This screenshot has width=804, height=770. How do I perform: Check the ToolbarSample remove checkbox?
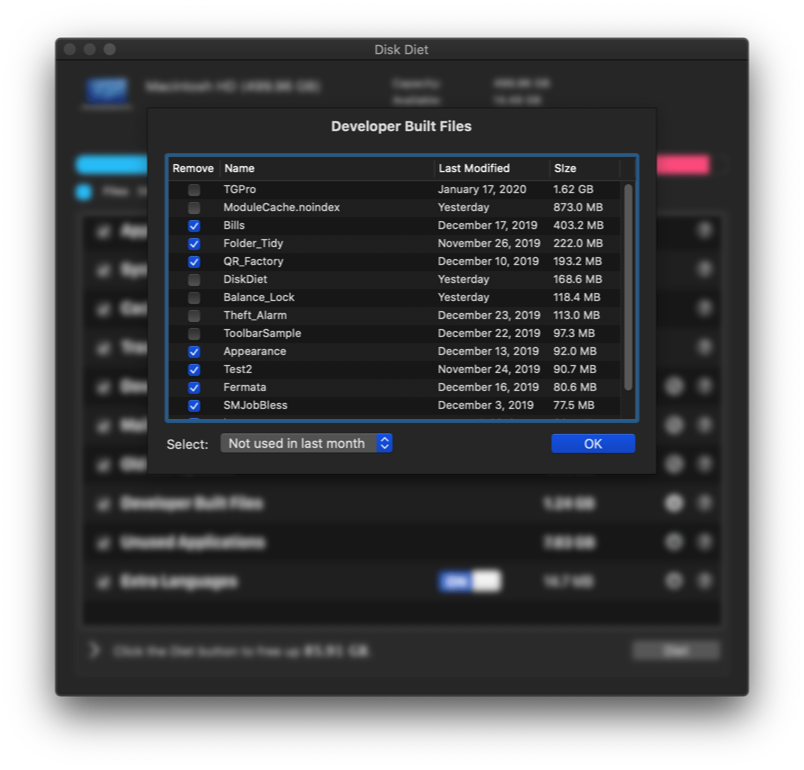point(194,334)
